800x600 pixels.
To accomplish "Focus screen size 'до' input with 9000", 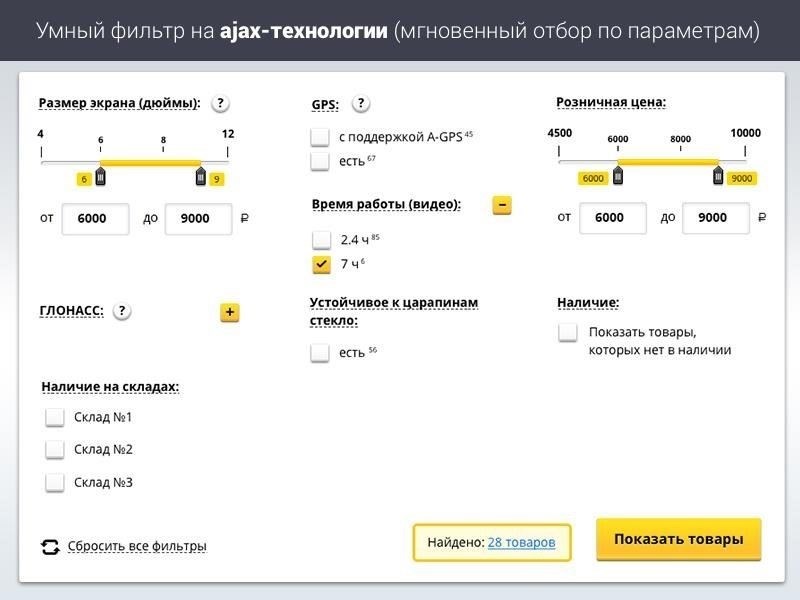I will pos(198,219).
